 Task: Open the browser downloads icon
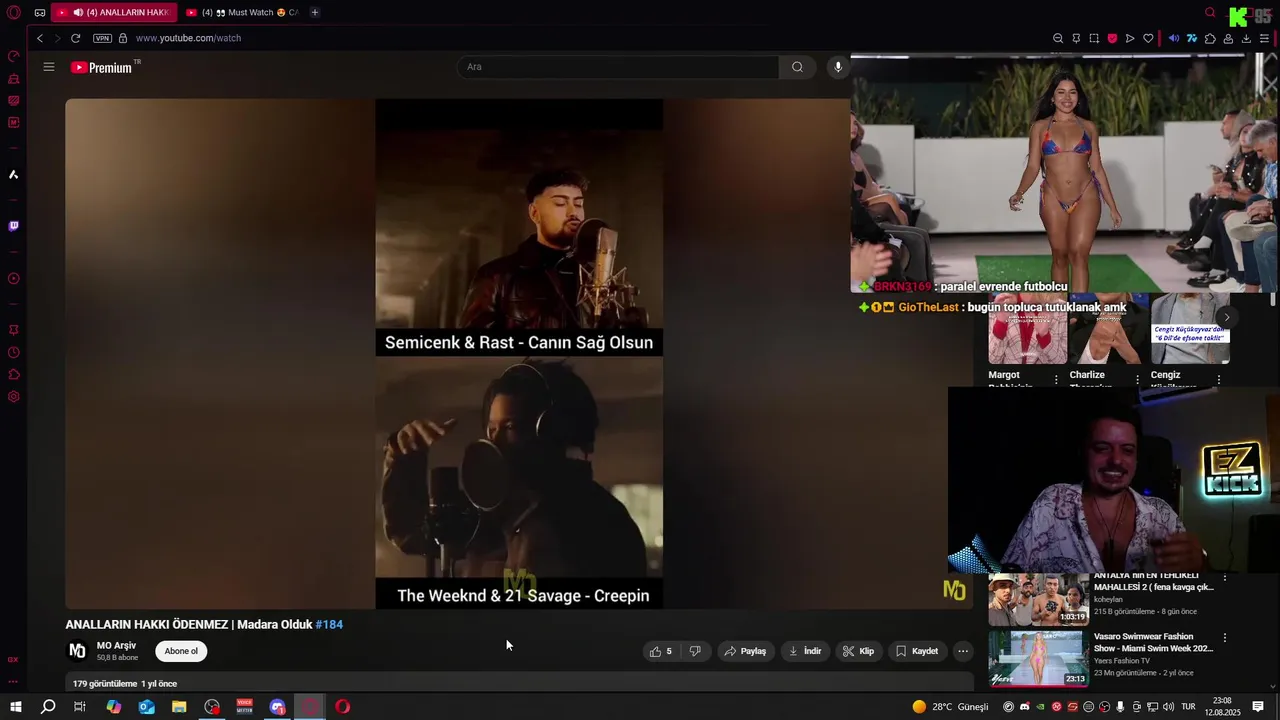[1246, 38]
